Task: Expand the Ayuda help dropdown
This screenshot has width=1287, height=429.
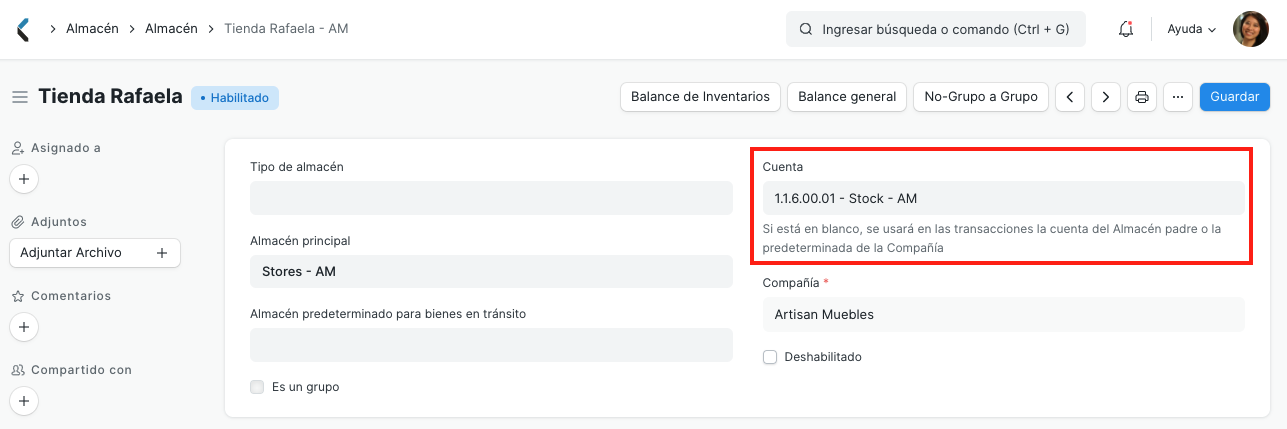Action: [x=1191, y=29]
